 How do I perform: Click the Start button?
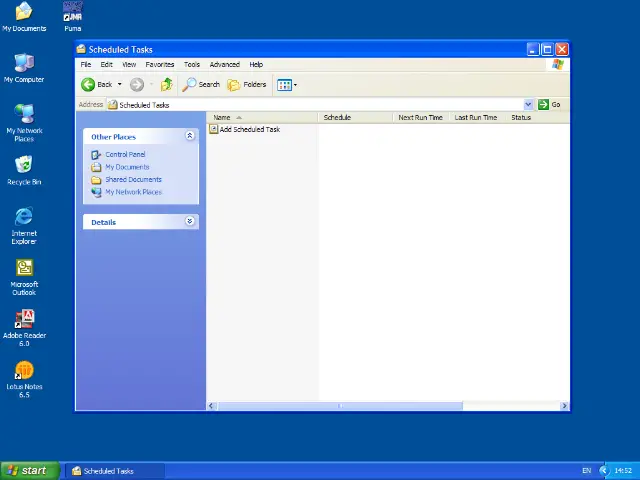tap(30, 471)
